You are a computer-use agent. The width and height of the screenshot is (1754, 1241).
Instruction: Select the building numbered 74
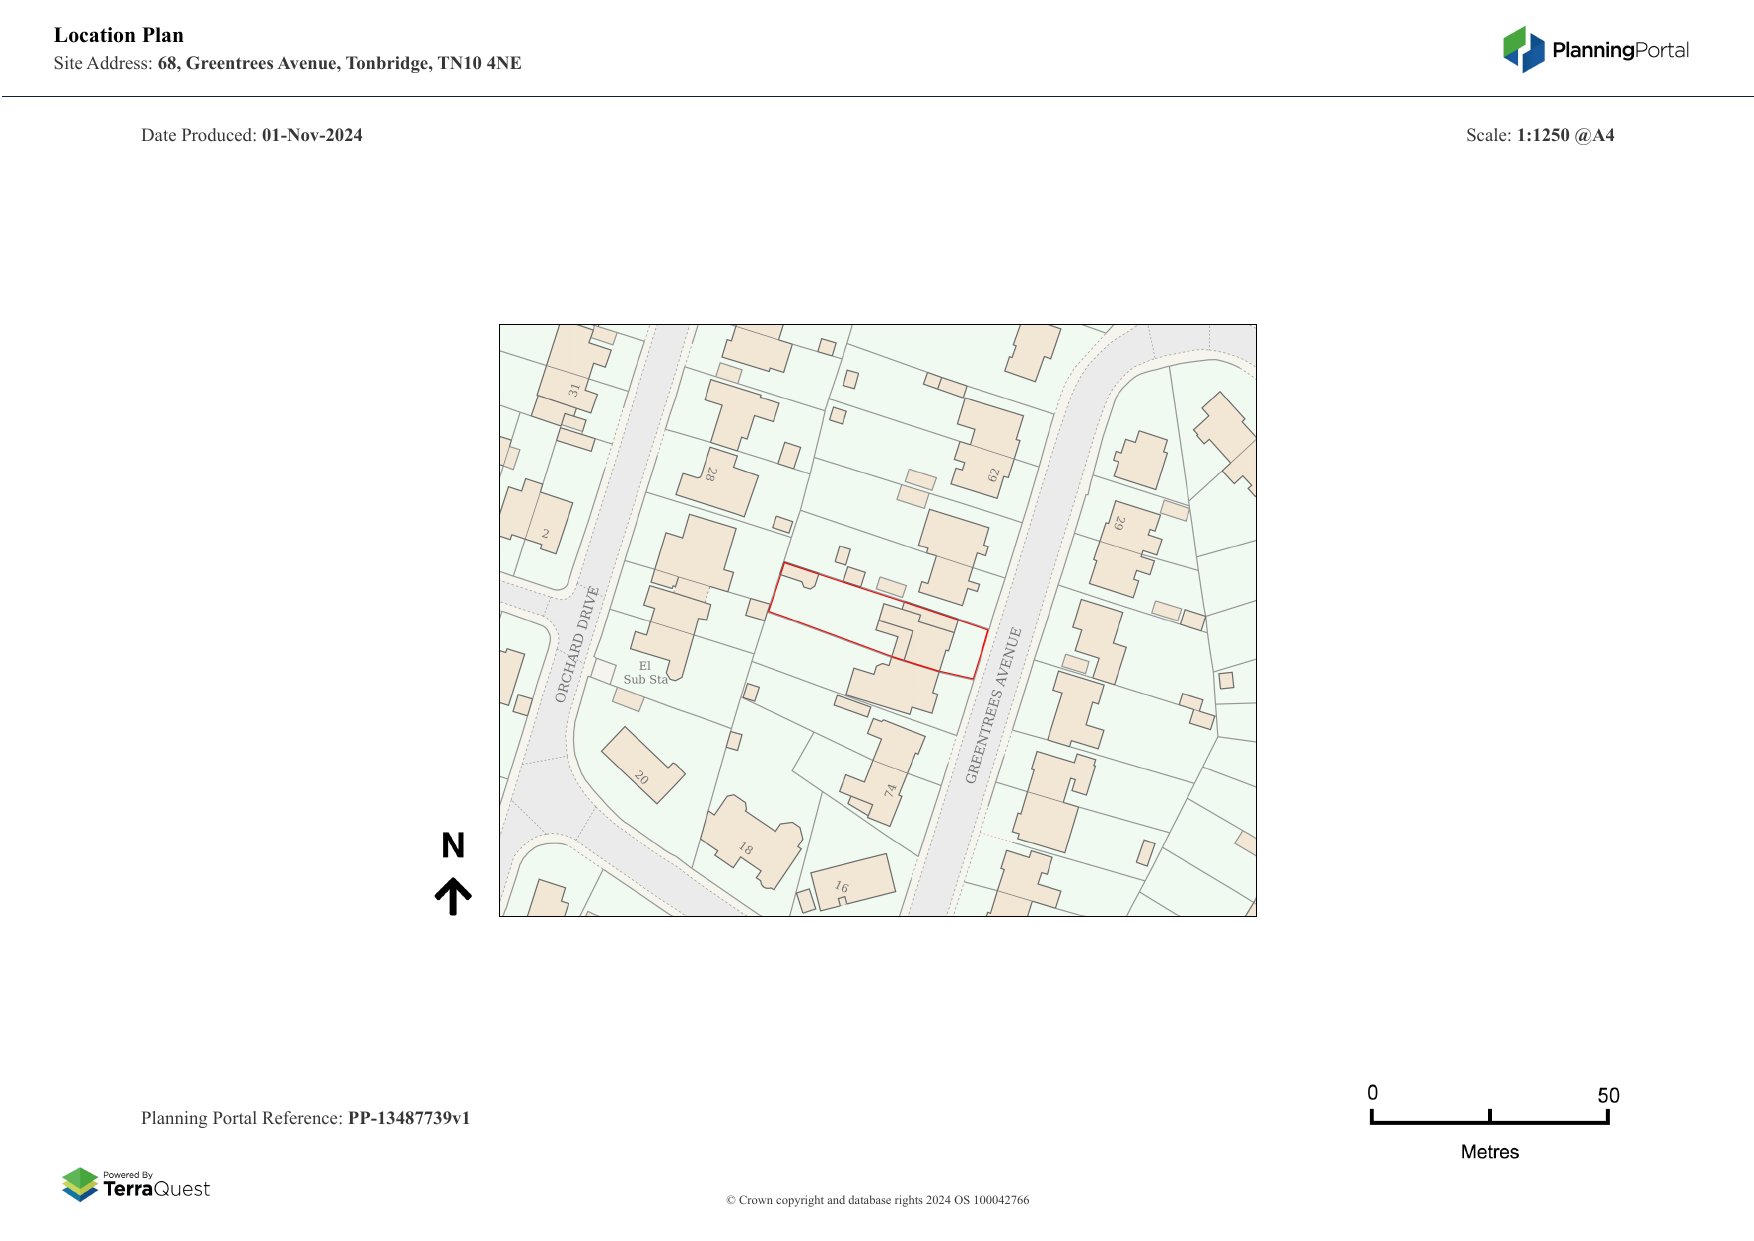(884, 770)
